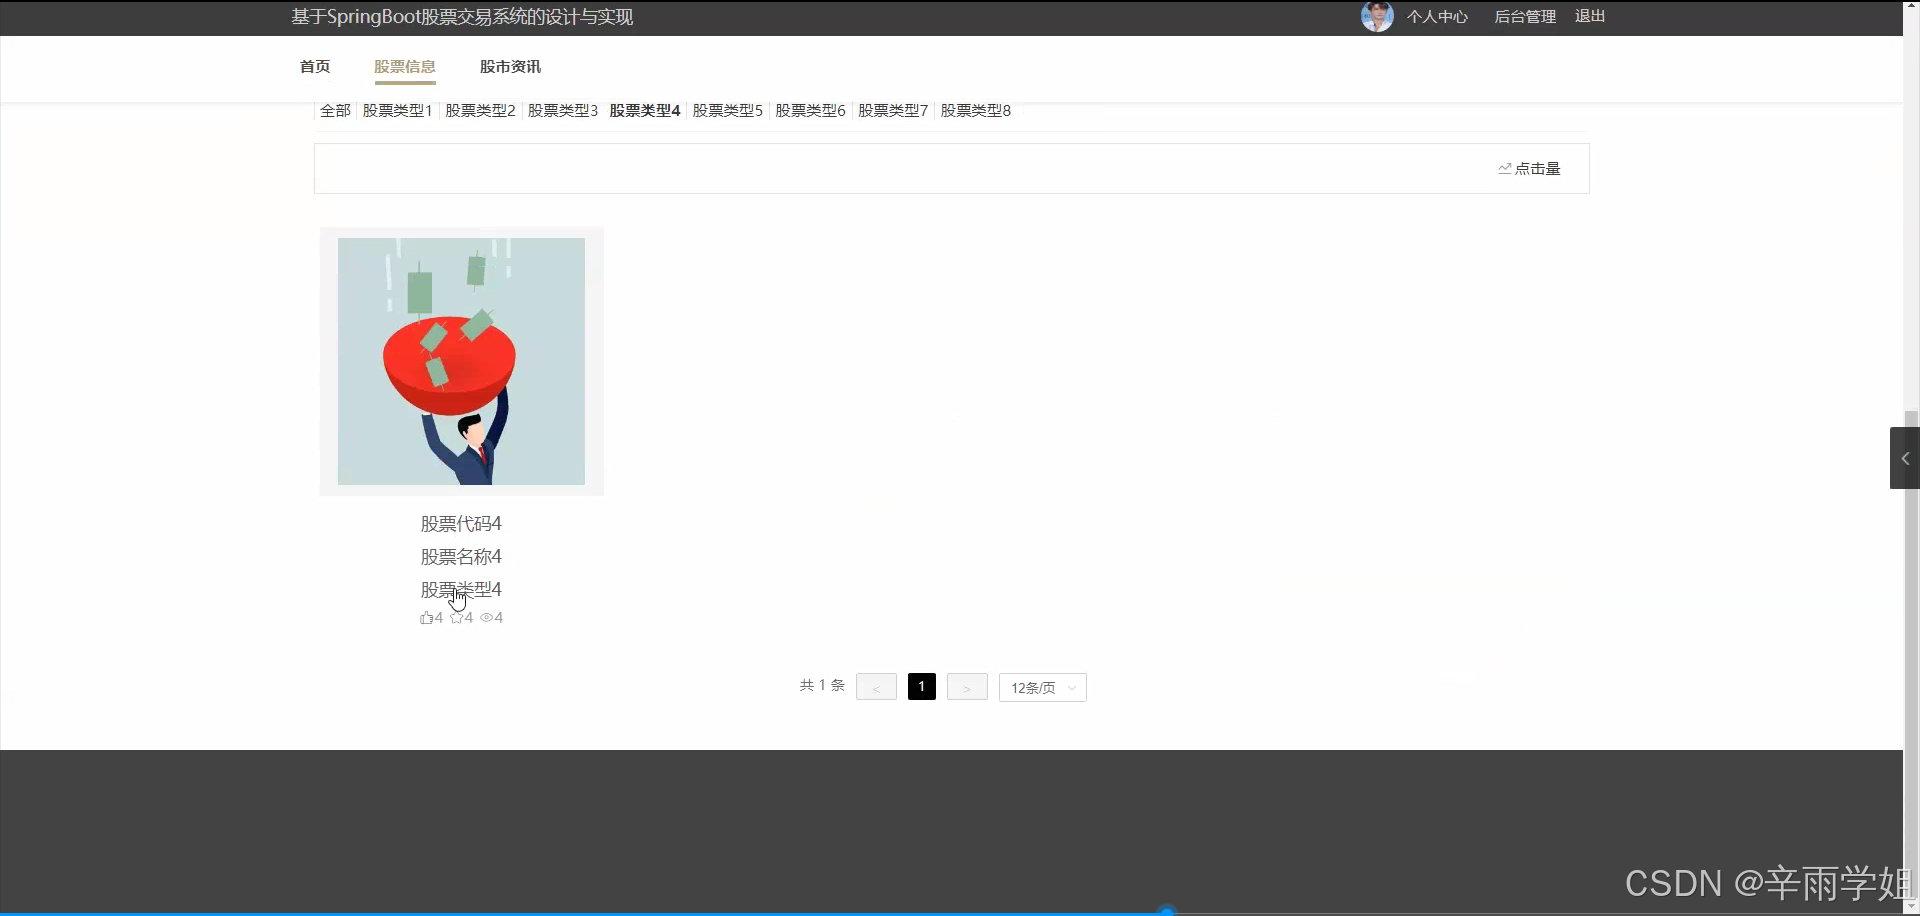This screenshot has height=916, width=1920.
Task: Click the scrollbar down arrow
Action: (x=1911, y=907)
